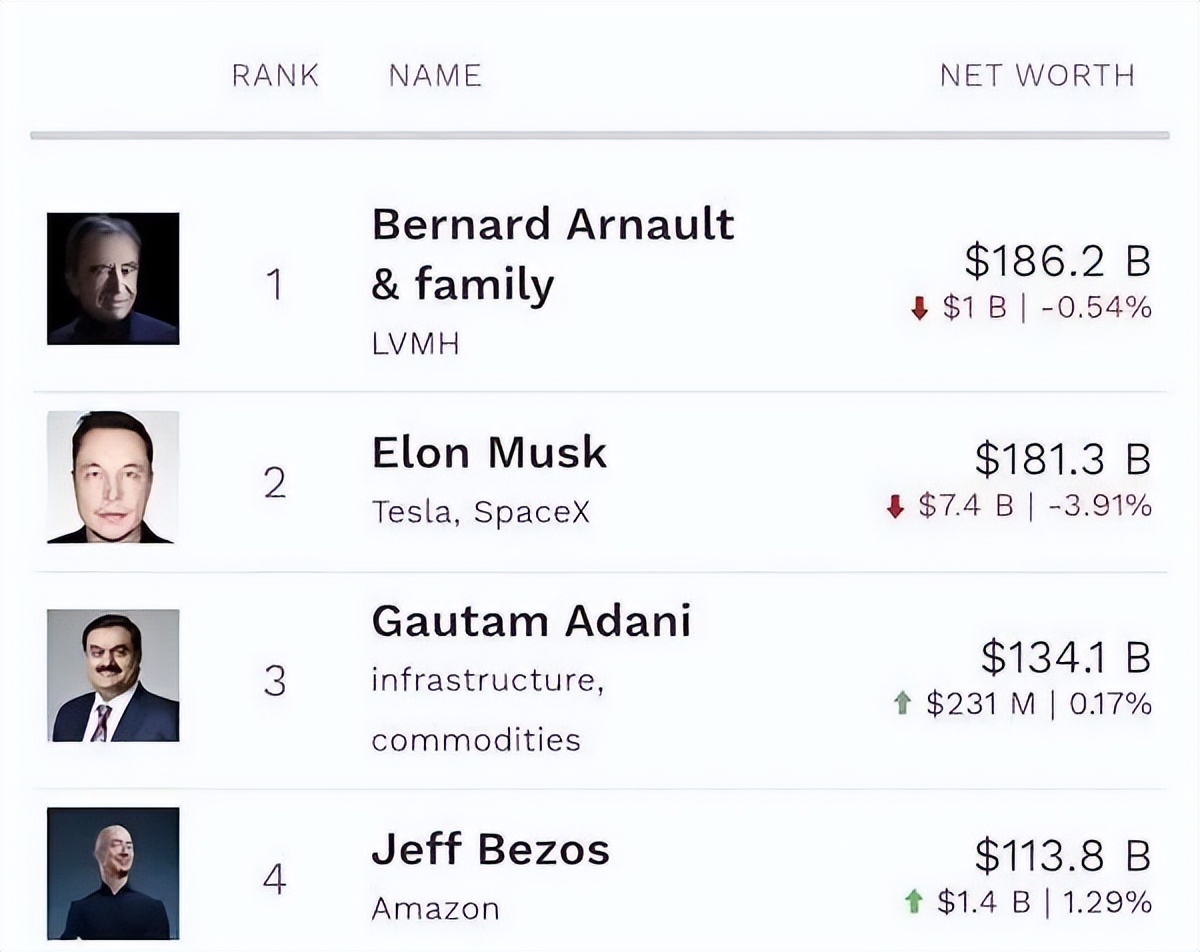Click the green up arrow beside $1.4 B

pos(913,903)
